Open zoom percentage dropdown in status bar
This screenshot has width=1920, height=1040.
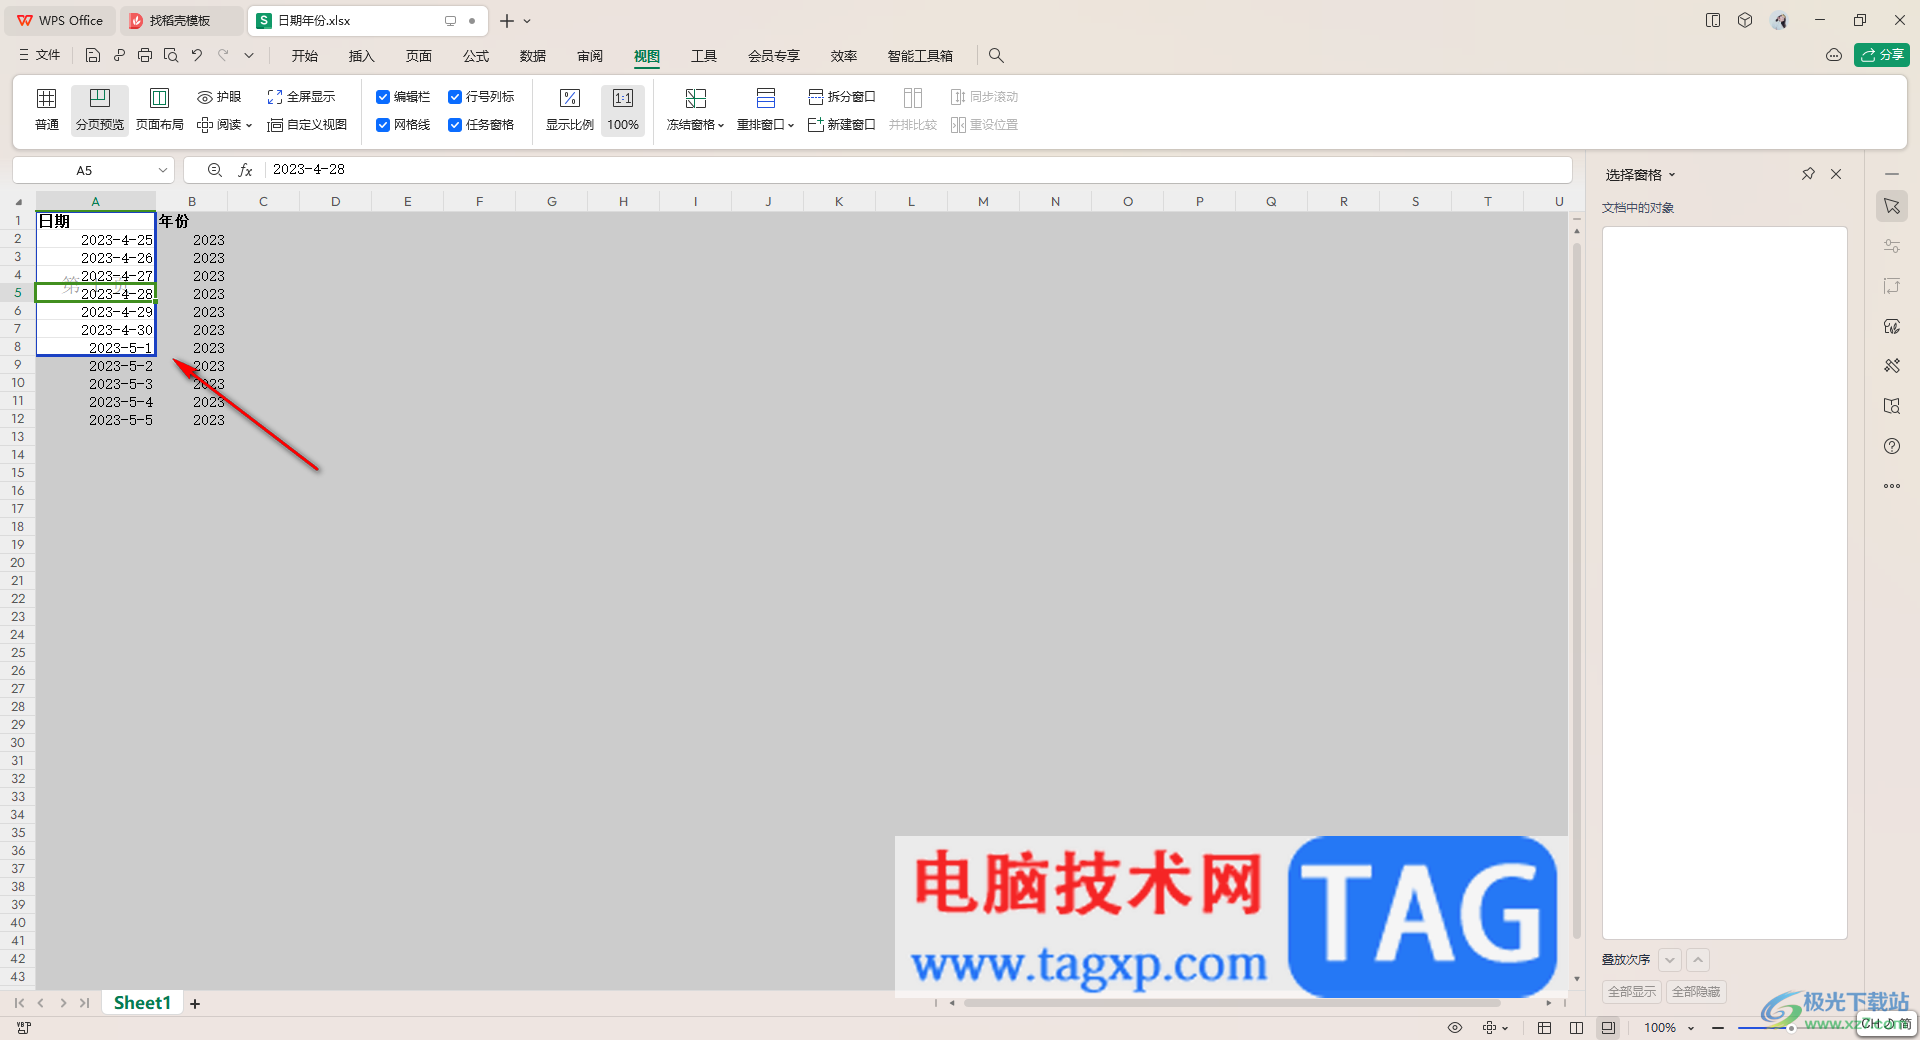click(1691, 1028)
